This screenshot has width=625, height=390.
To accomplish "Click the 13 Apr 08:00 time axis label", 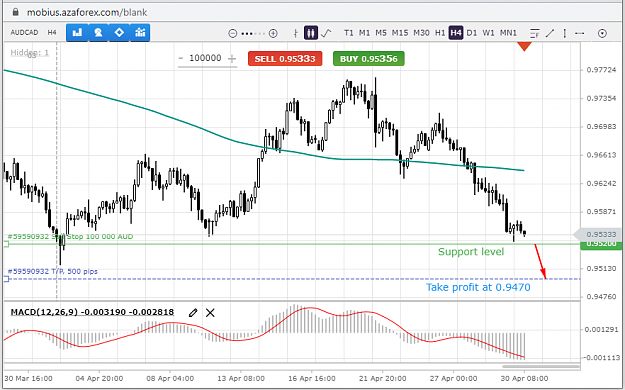I will pos(241,378).
